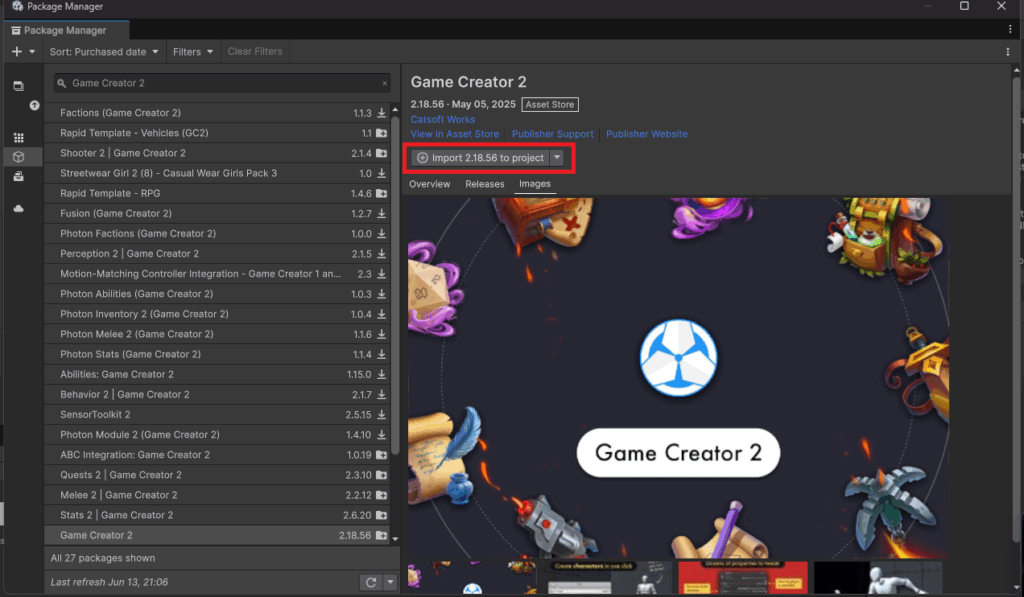The image size is (1024, 597).
Task: Expand the Filters dropdown
Action: [193, 52]
